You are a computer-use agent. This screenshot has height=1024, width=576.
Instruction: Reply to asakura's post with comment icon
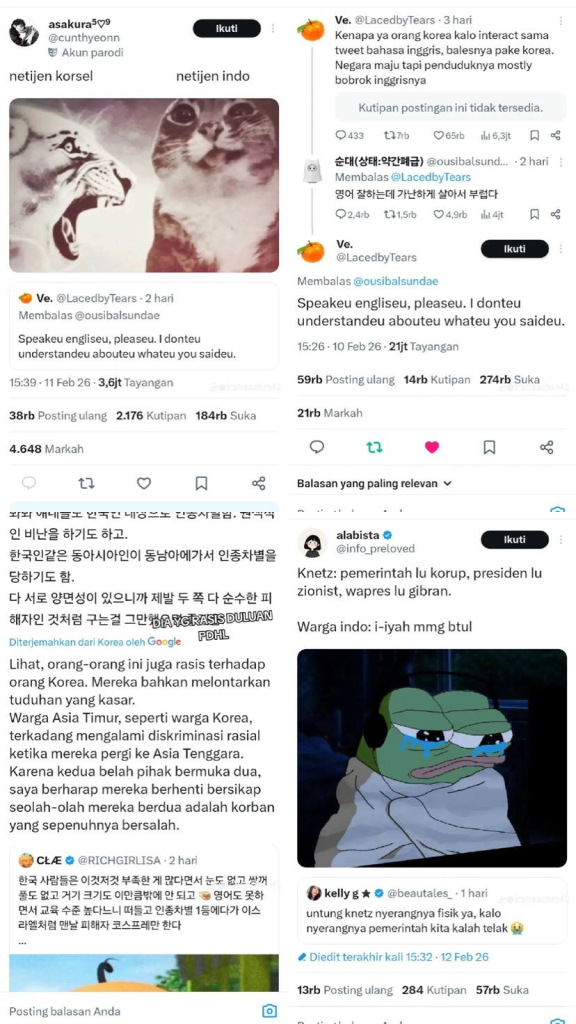(x=29, y=483)
